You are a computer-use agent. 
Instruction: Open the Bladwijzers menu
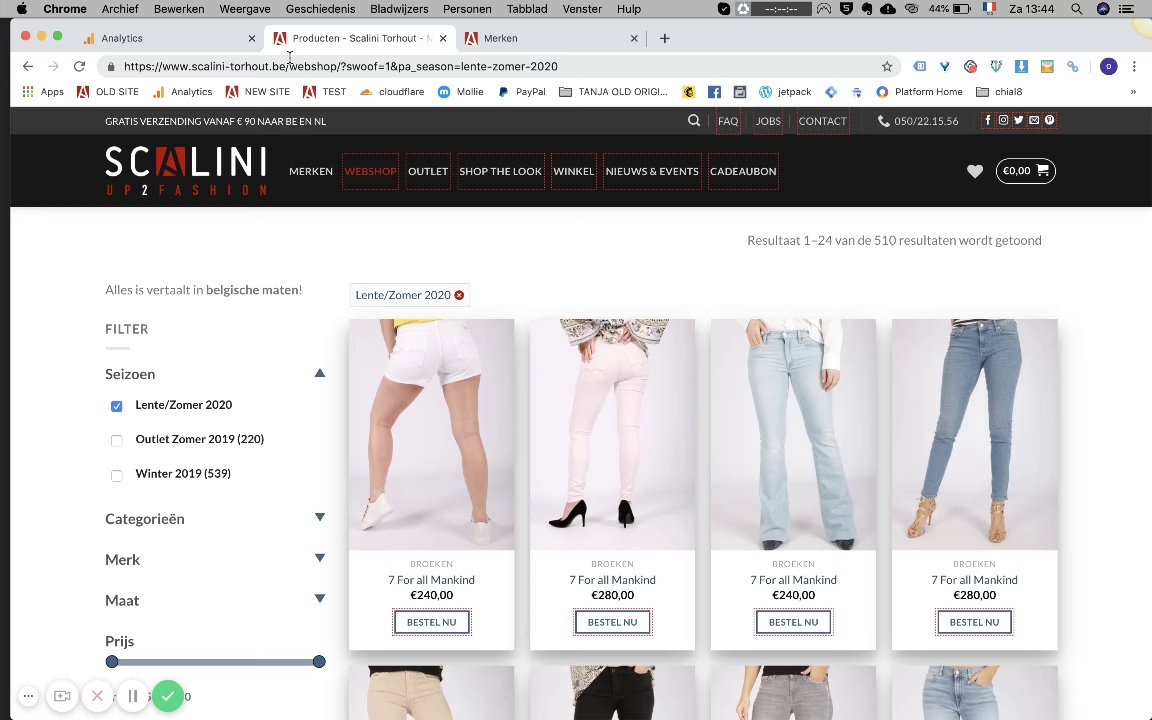(x=399, y=9)
